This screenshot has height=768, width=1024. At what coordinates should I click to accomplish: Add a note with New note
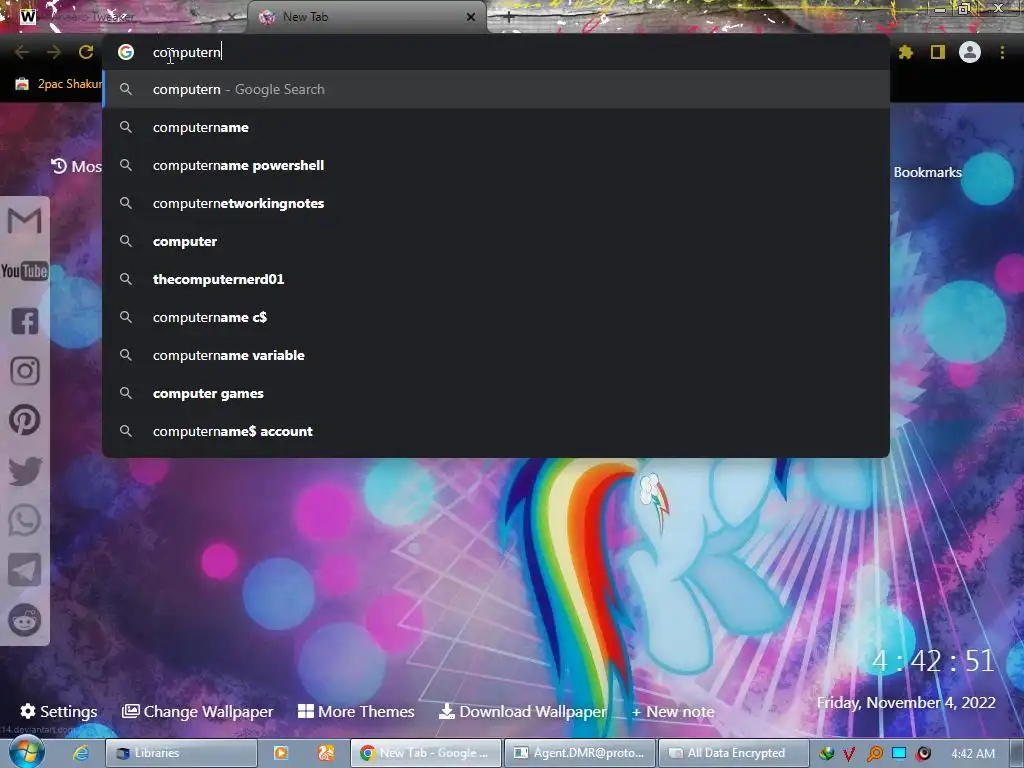[673, 712]
